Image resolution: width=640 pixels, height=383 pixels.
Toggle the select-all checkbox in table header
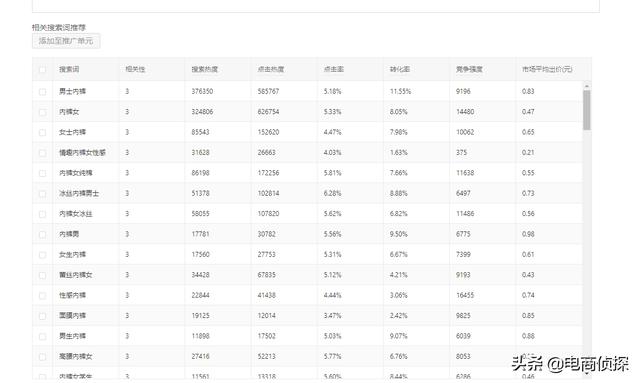click(42, 69)
